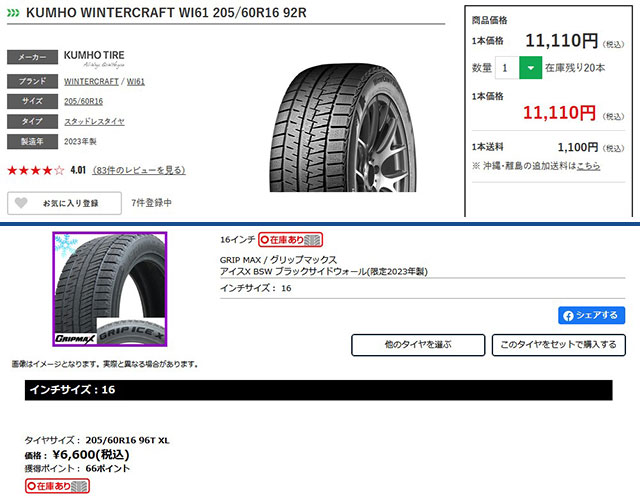This screenshot has width=640, height=500.
Task: Click the green quantity dropdown arrow
Action: tap(530, 68)
